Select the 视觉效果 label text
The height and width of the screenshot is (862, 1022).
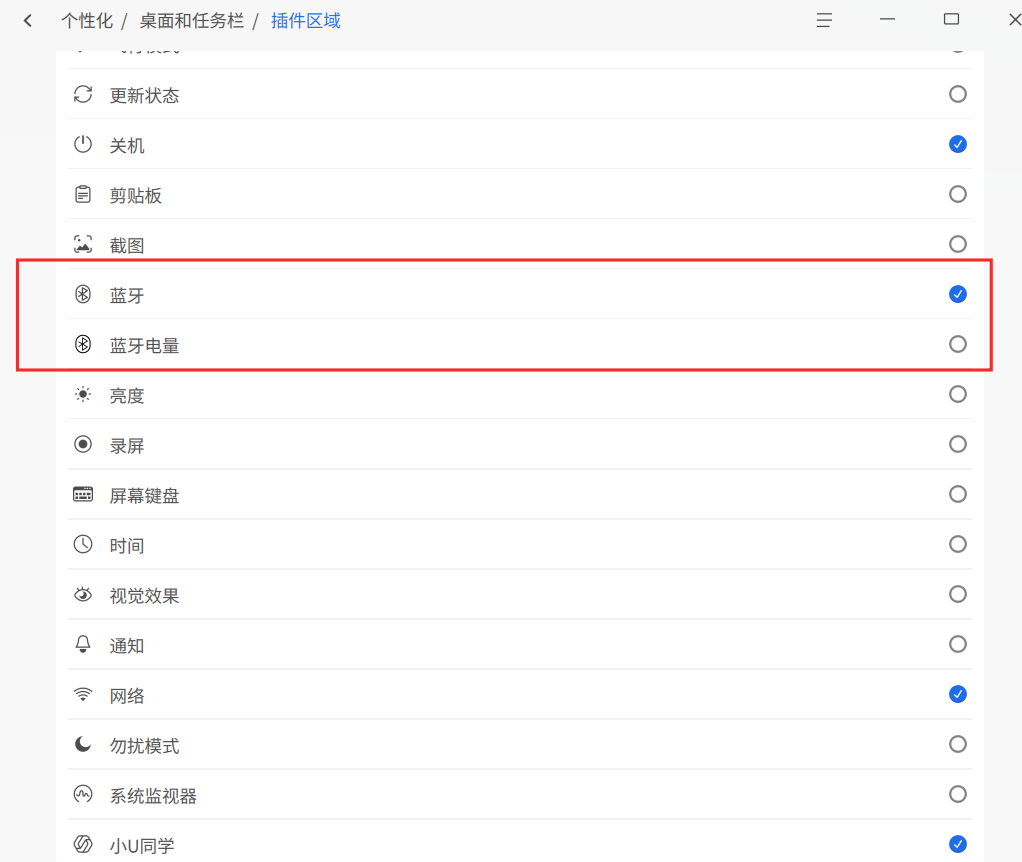pos(144,596)
